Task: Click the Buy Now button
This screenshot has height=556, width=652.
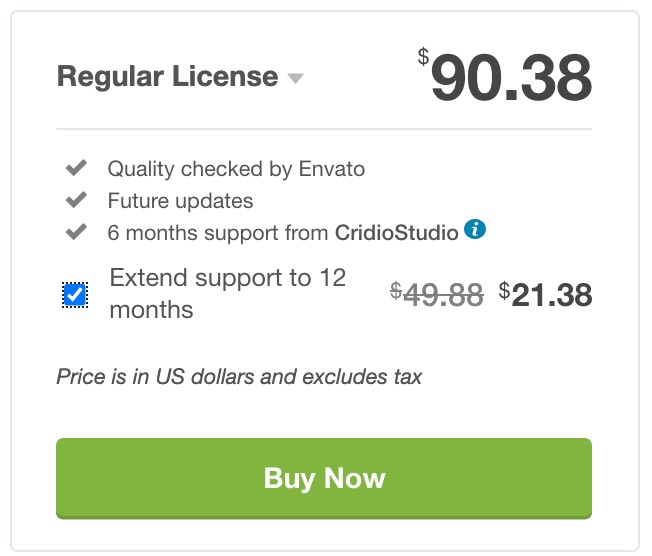Action: pyautogui.click(x=324, y=478)
